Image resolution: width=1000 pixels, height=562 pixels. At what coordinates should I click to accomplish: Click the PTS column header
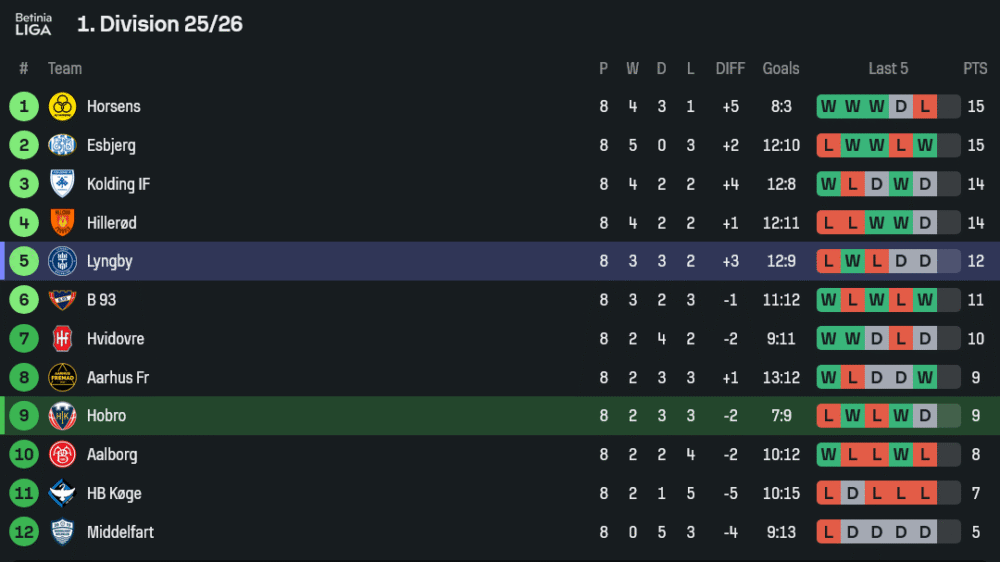[x=975, y=69]
